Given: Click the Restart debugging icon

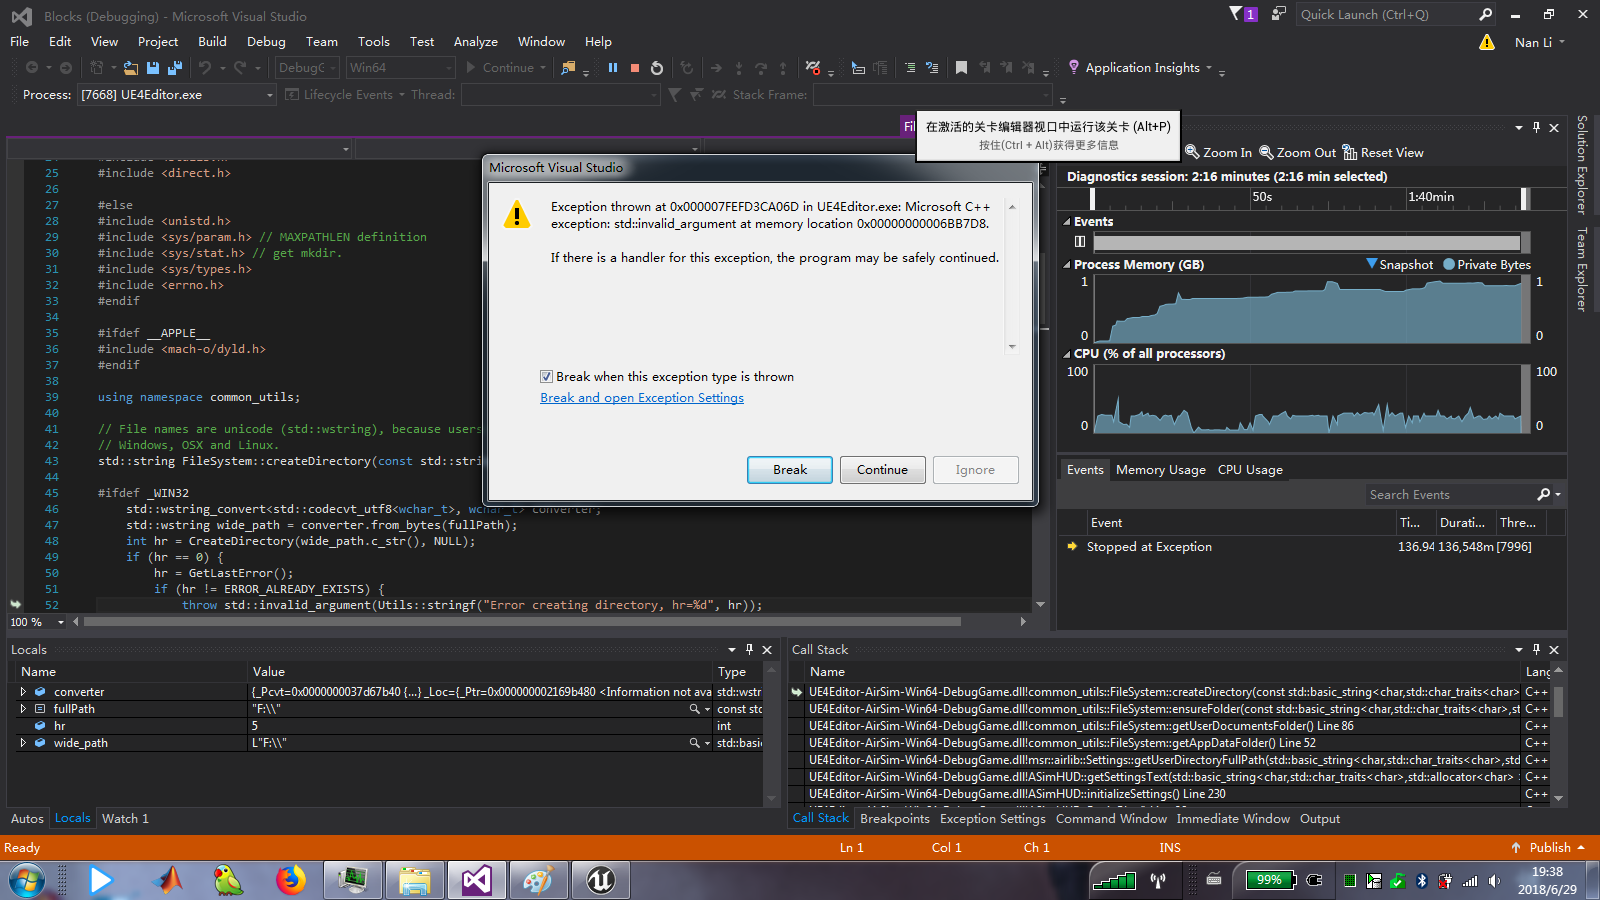Looking at the screenshot, I should (x=657, y=67).
